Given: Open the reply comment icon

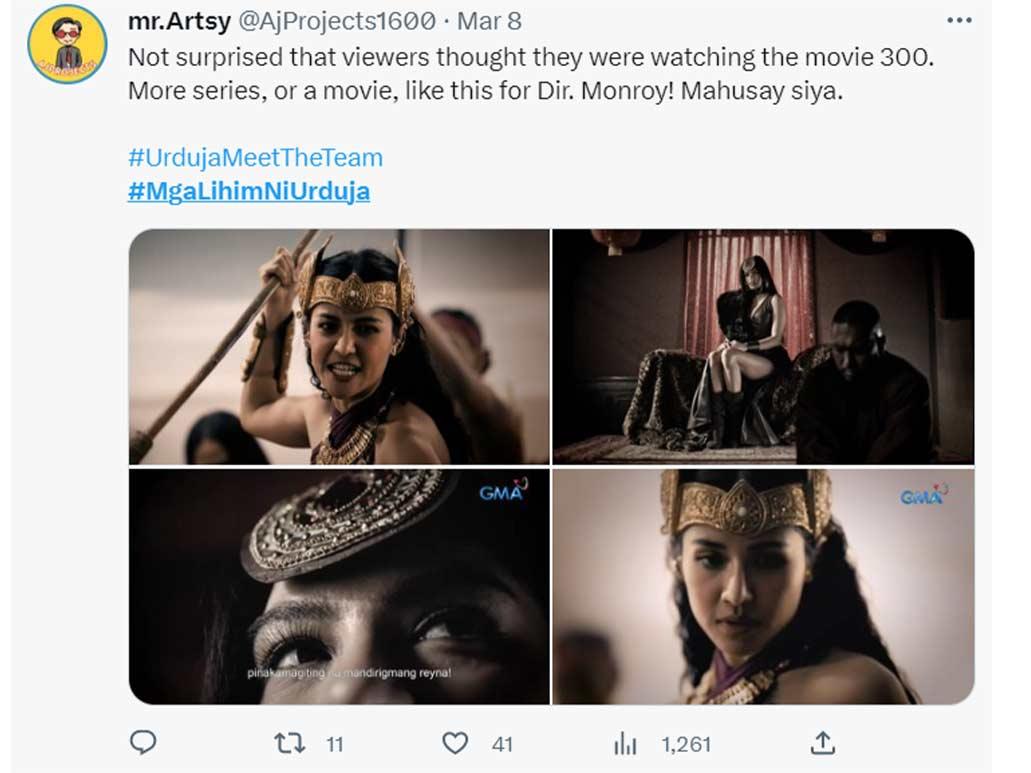Looking at the screenshot, I should tap(144, 742).
